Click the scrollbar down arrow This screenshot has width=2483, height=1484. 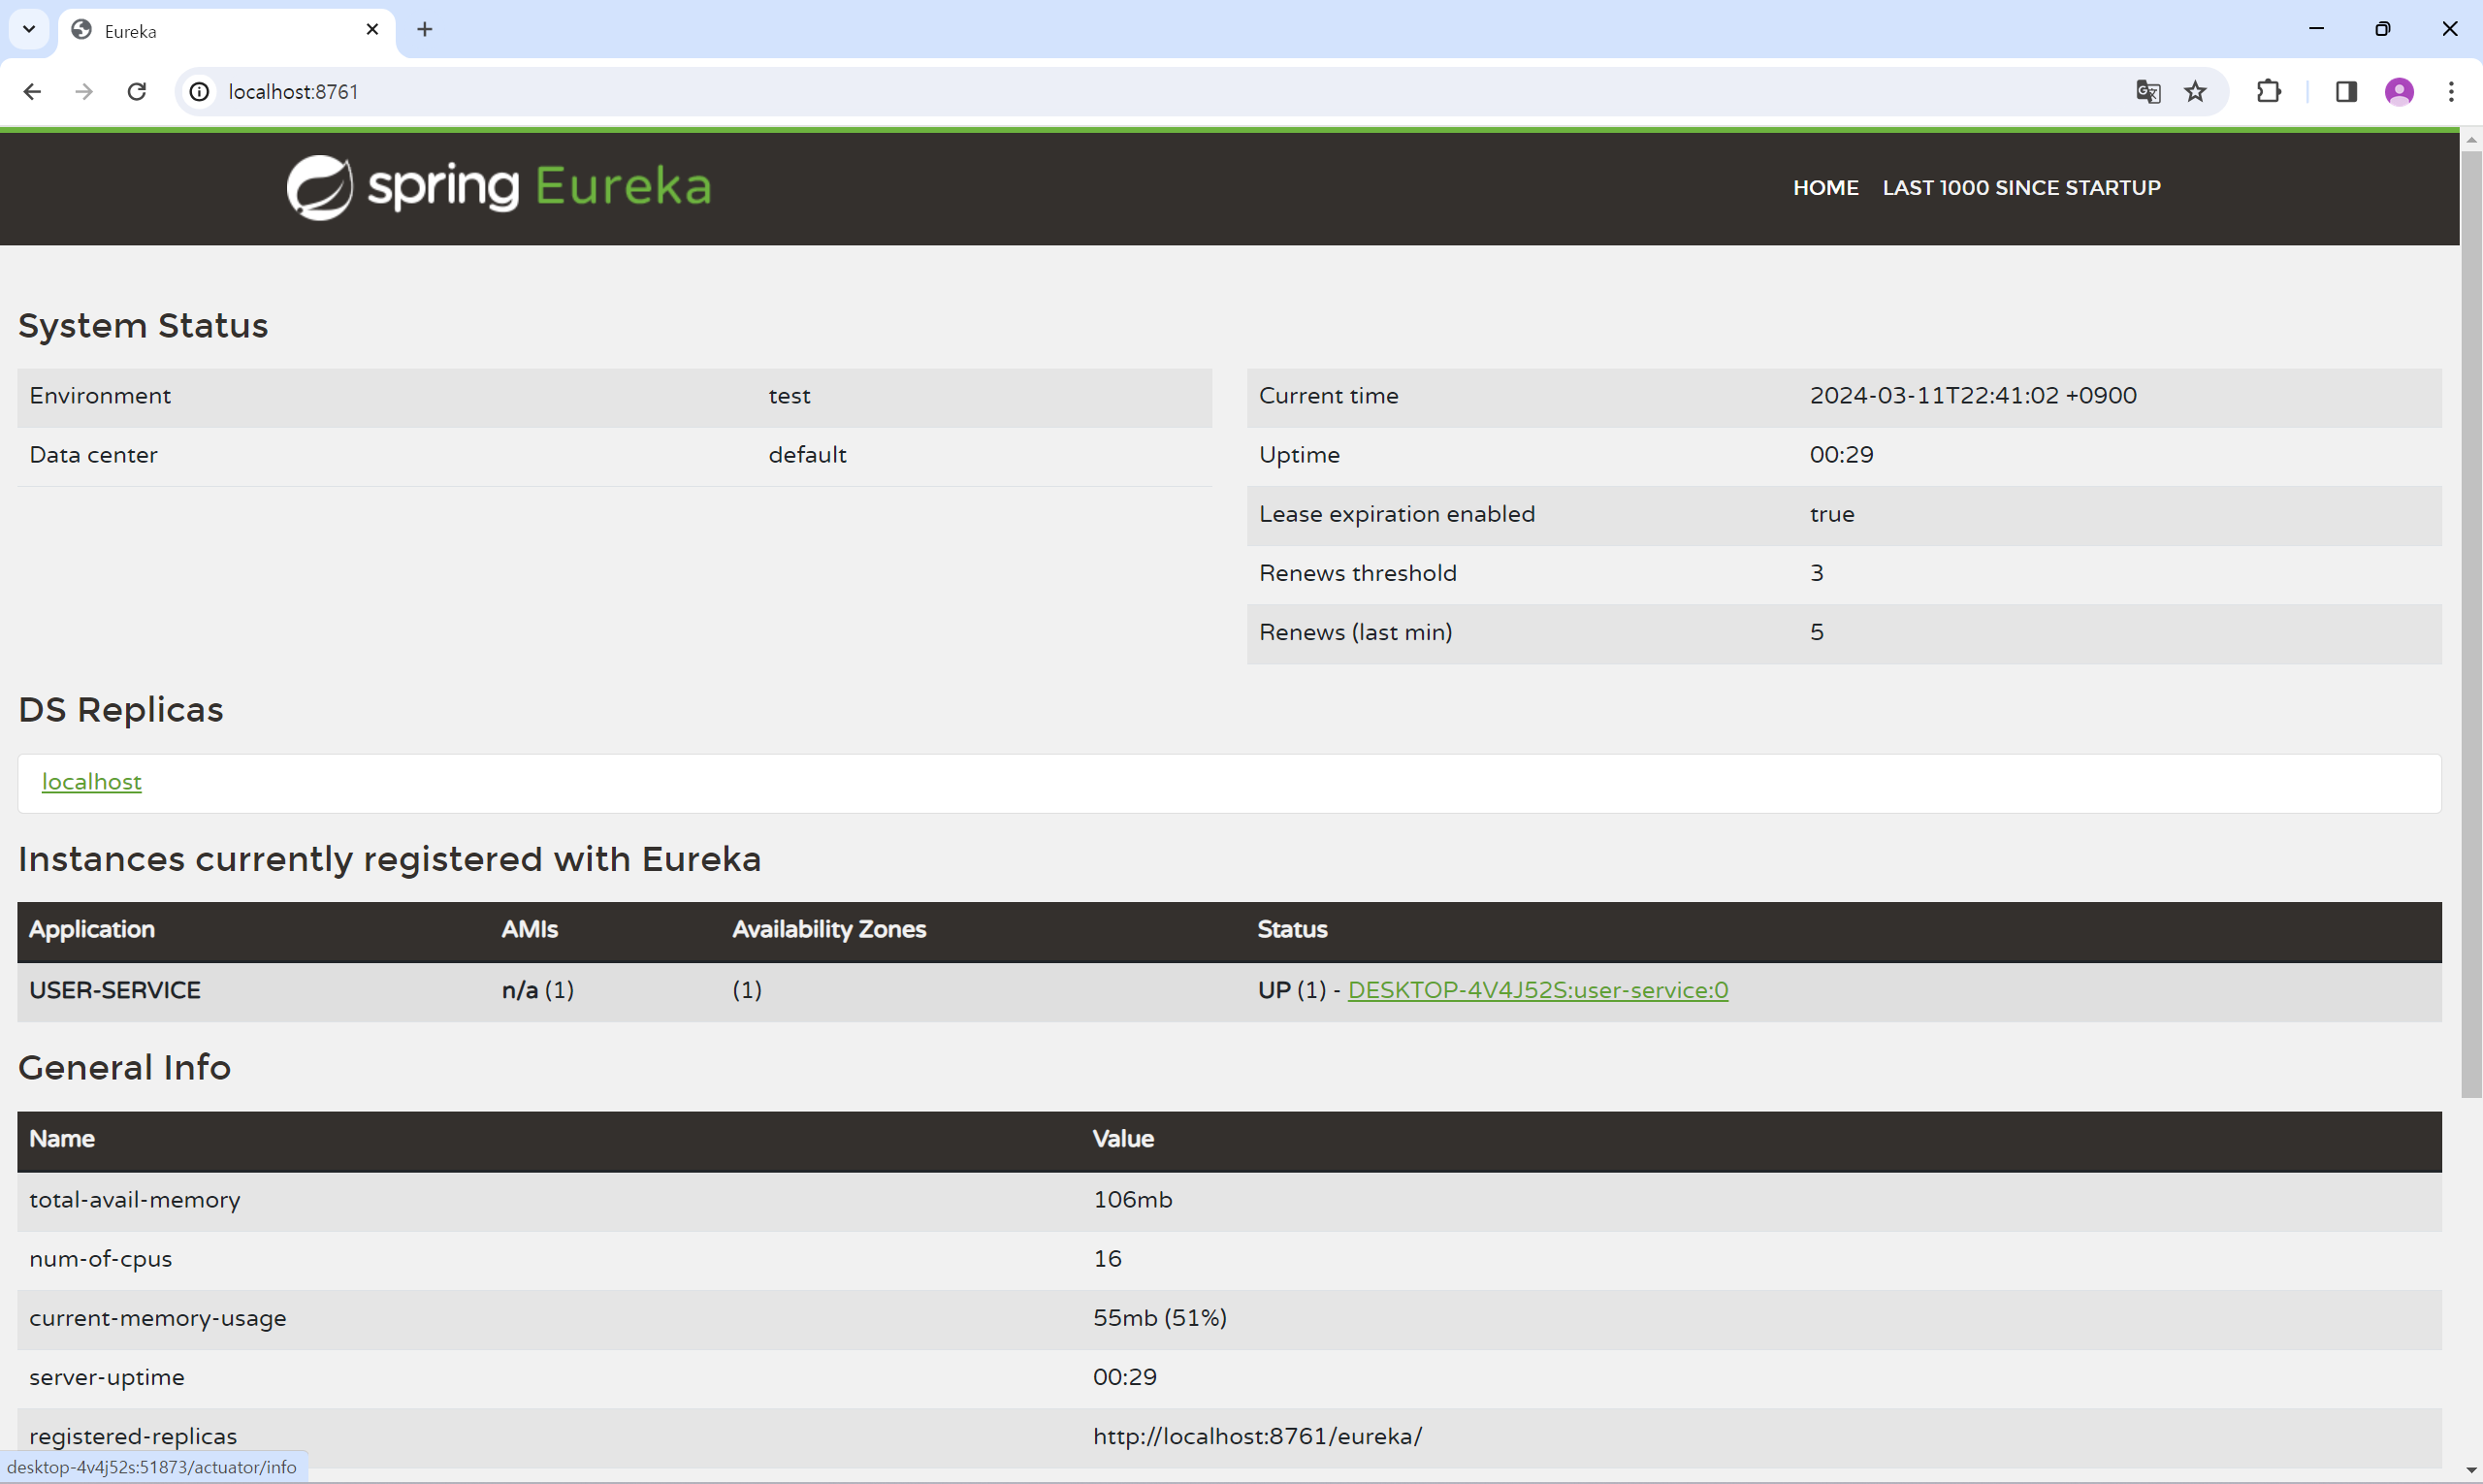(2471, 1471)
